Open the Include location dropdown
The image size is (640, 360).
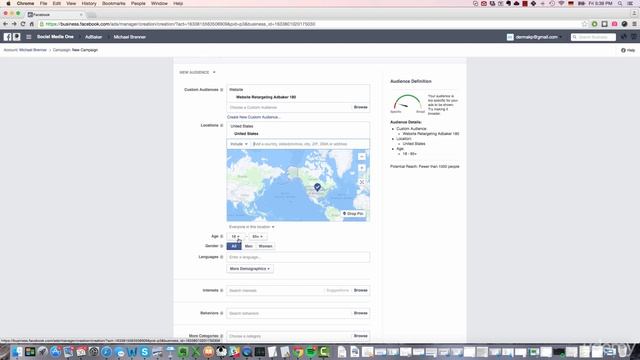click(x=239, y=144)
